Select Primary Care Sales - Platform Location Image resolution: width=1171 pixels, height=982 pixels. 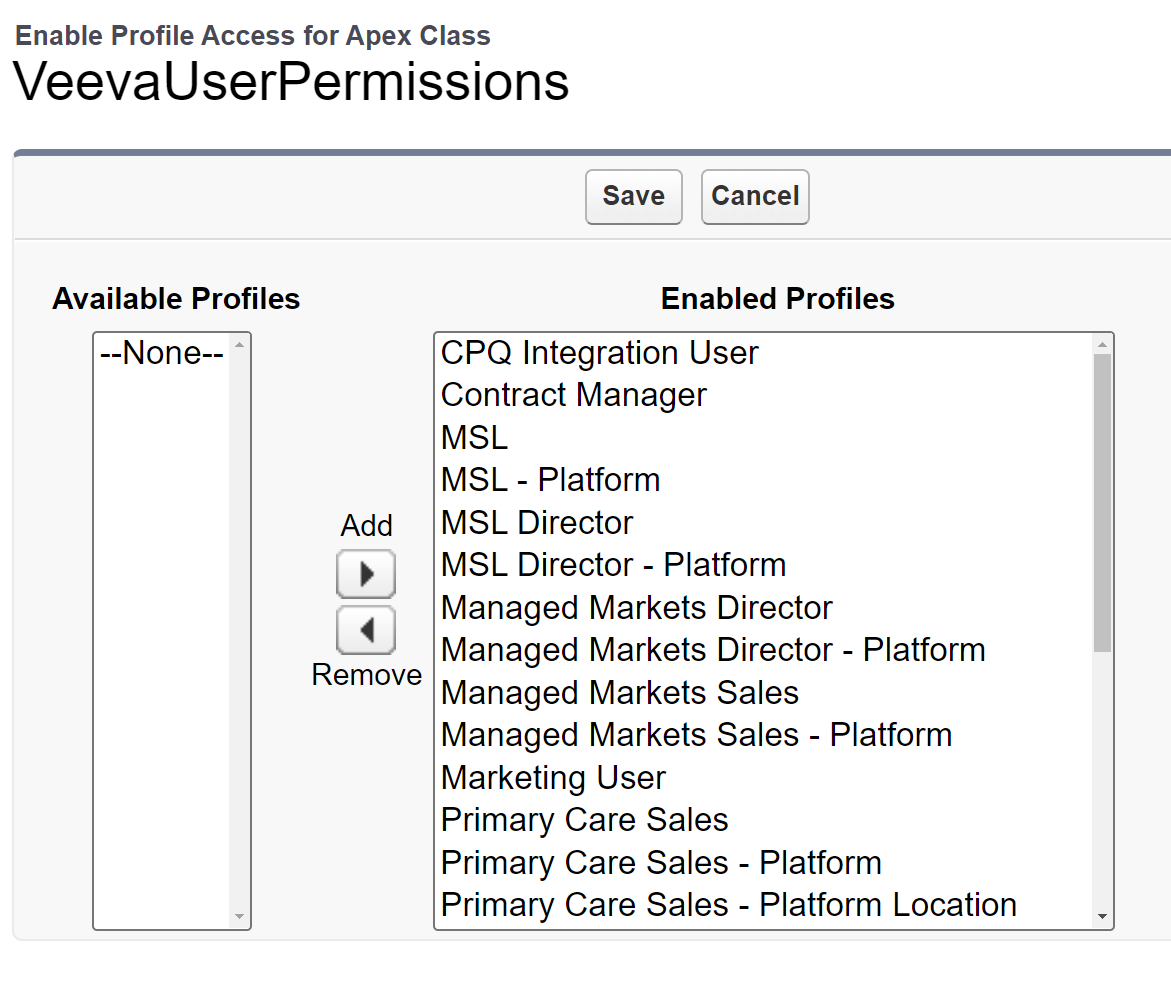tap(728, 905)
